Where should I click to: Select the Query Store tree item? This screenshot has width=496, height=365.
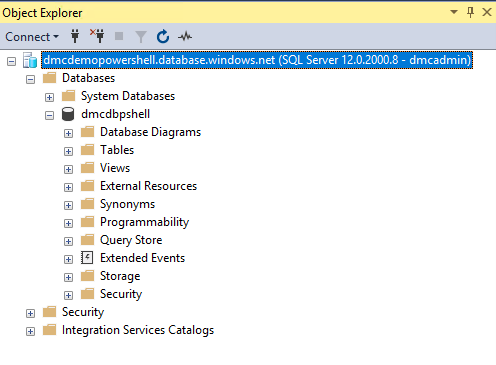pos(131,240)
